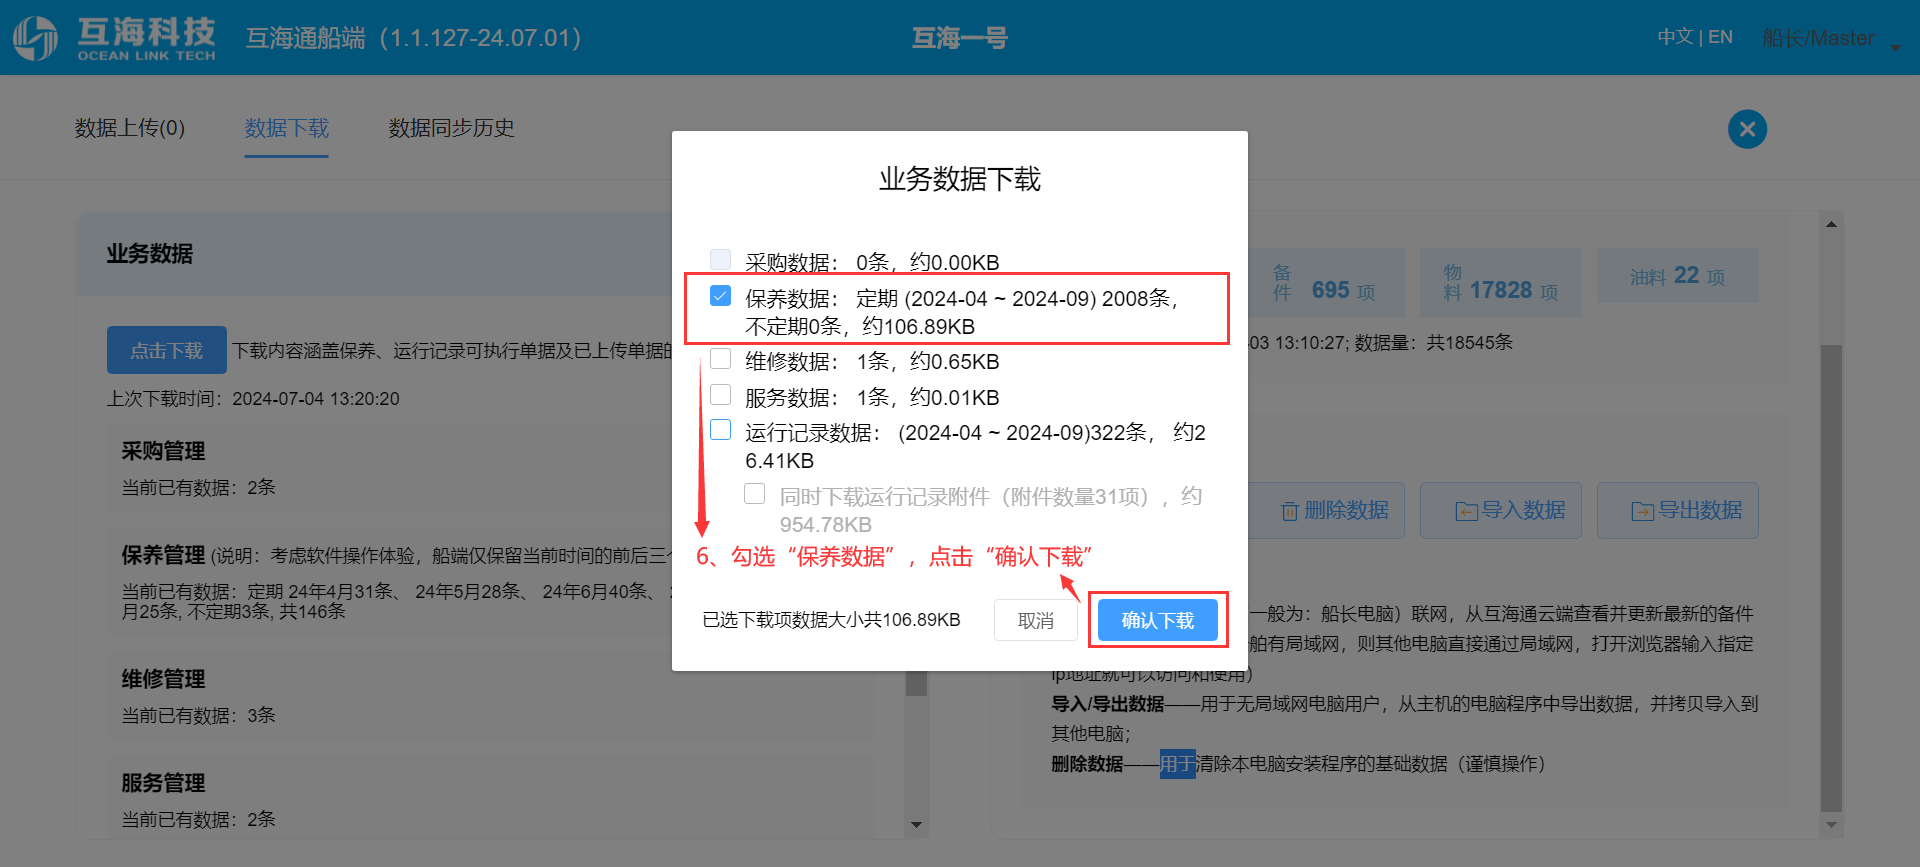Click the 业务数据下载 dialog title

click(x=960, y=179)
